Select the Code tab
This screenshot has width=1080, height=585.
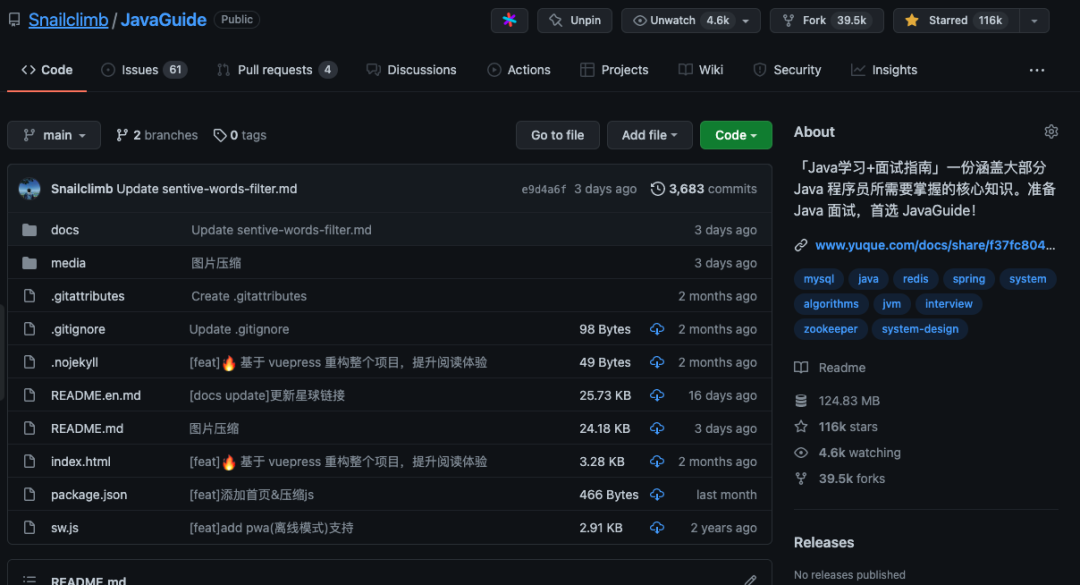(x=47, y=70)
